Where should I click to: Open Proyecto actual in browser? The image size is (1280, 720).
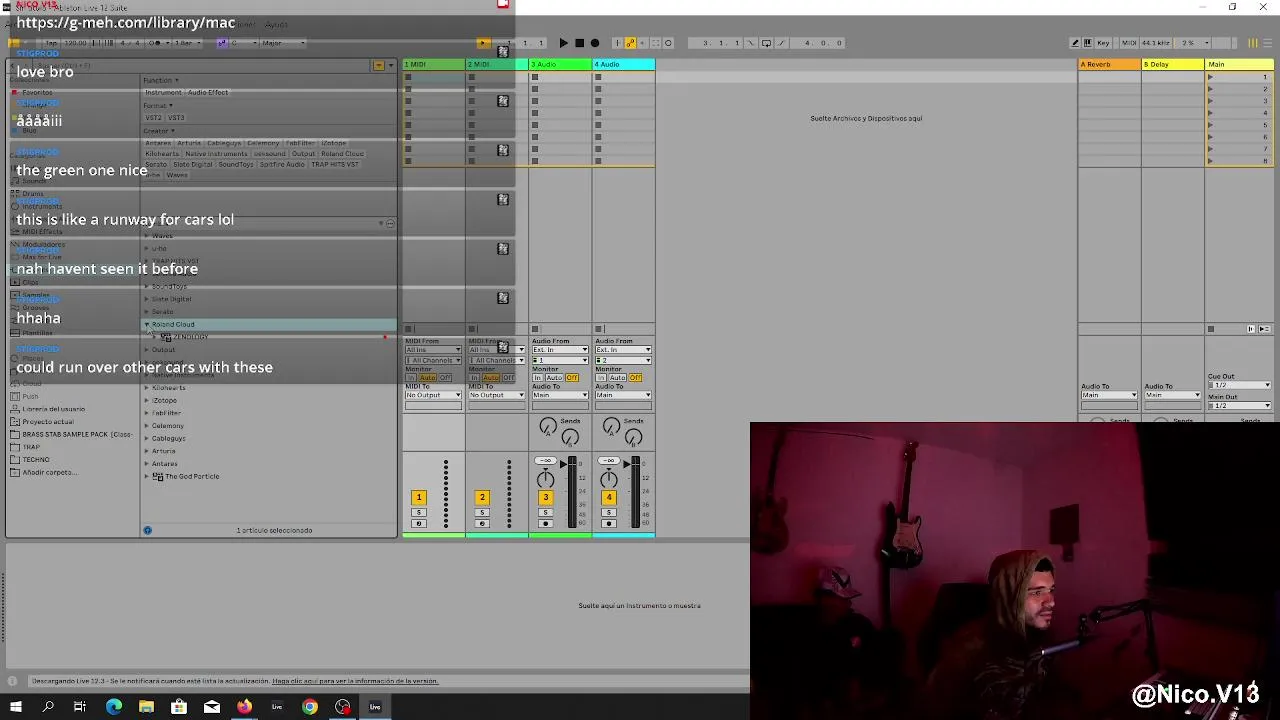click(47, 422)
